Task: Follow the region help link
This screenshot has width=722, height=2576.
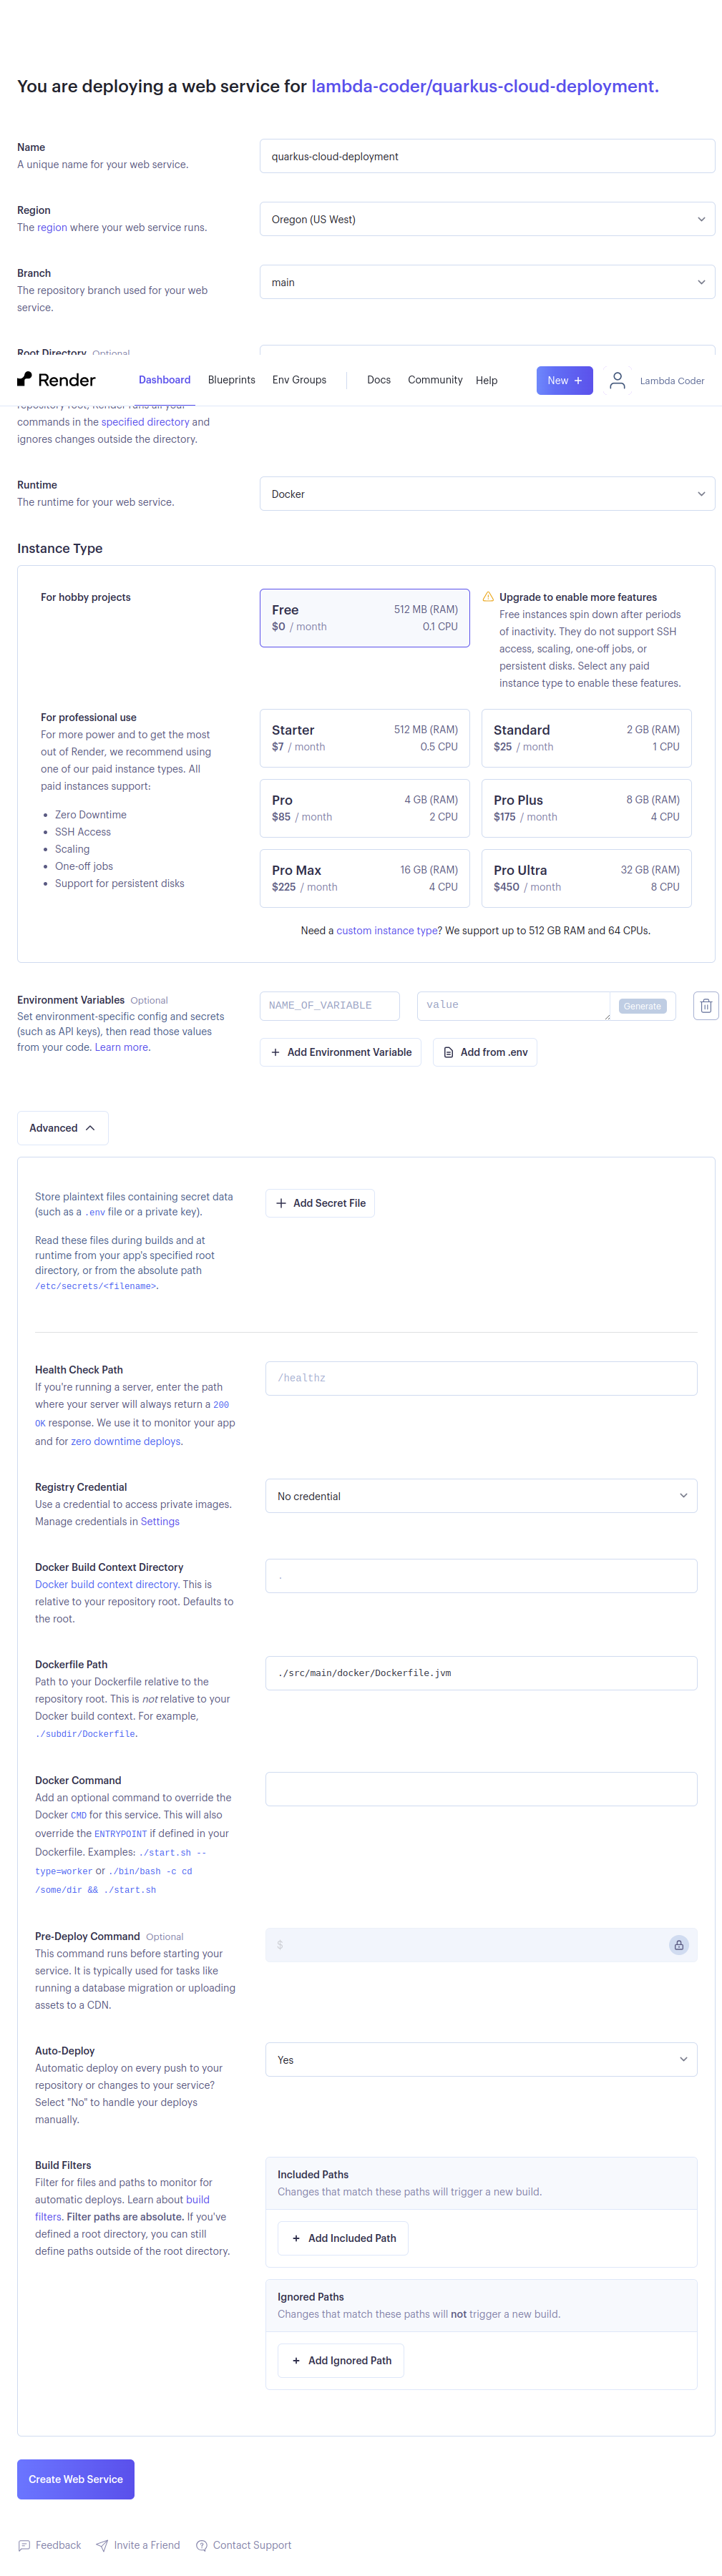Action: click(52, 227)
